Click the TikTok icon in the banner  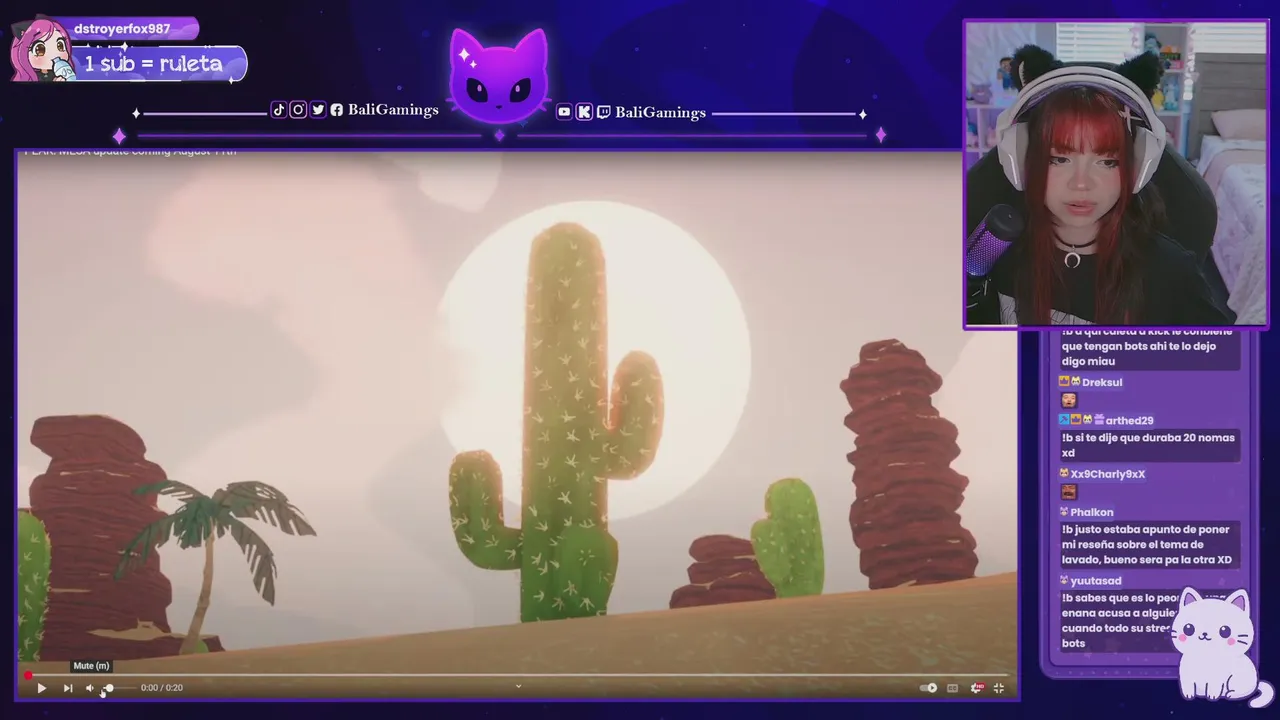click(x=279, y=110)
